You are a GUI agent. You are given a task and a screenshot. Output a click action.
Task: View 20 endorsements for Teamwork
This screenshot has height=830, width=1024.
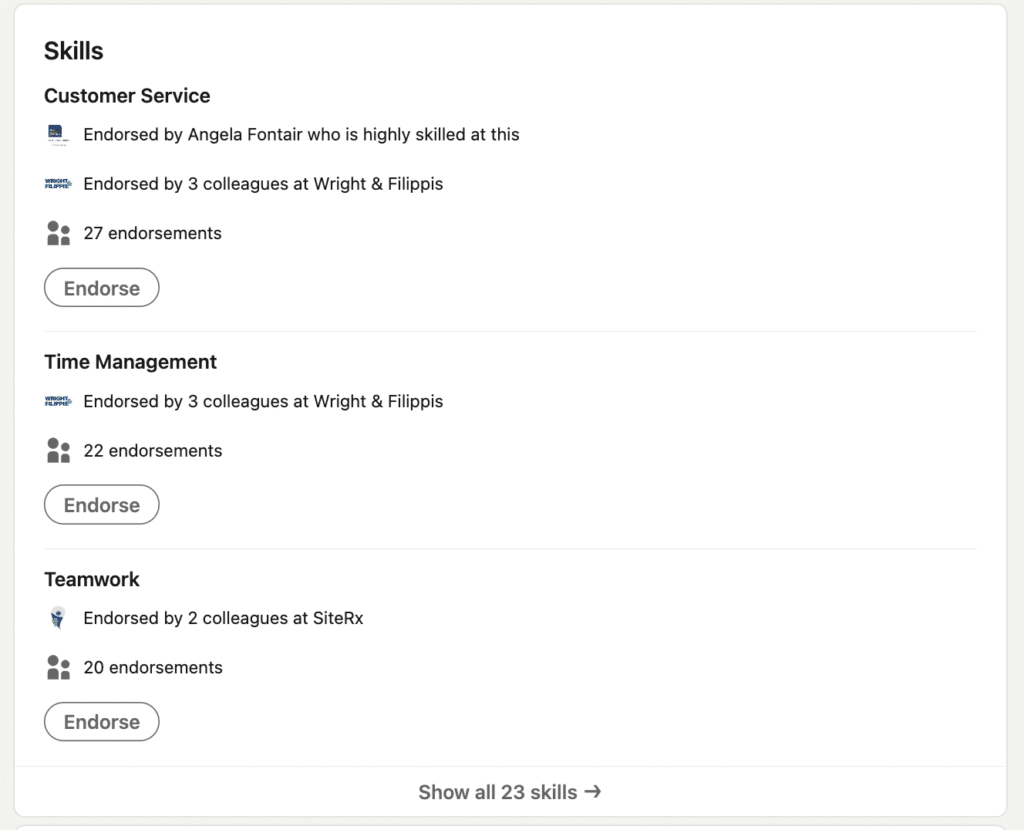tap(152, 668)
